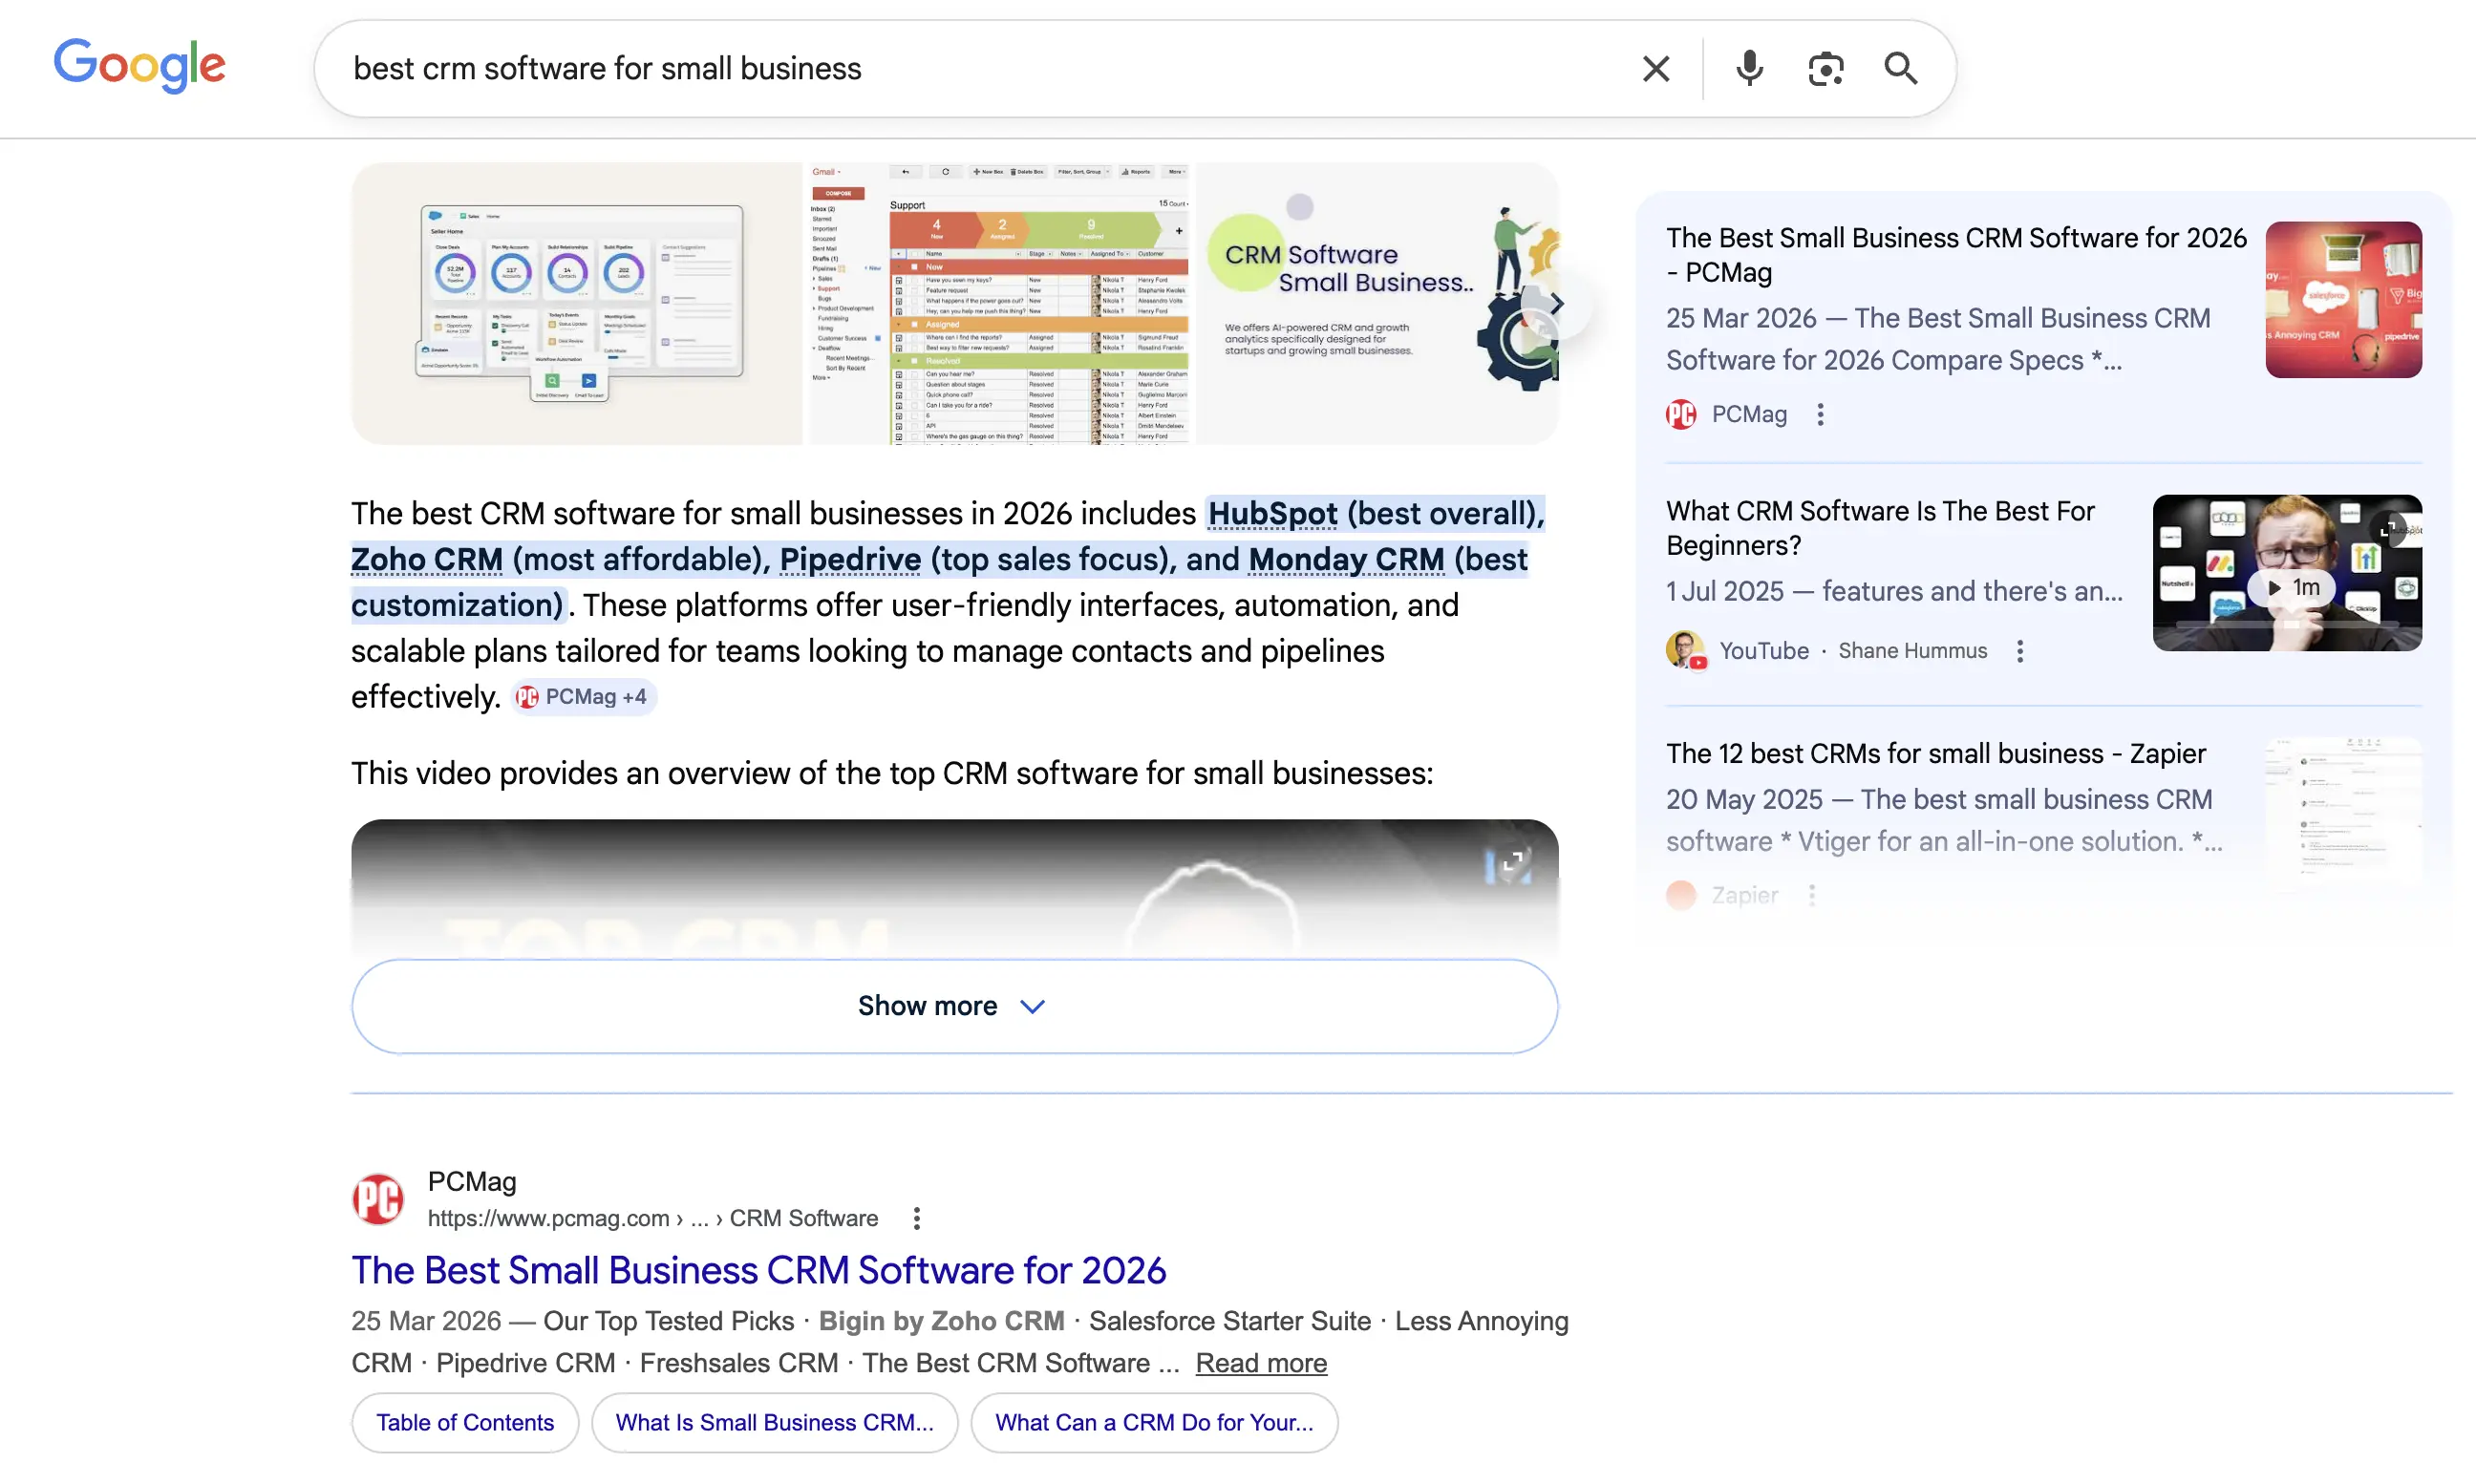
Task: Play the Shane Hummus 1m video thumbnail
Action: pyautogui.click(x=2287, y=573)
